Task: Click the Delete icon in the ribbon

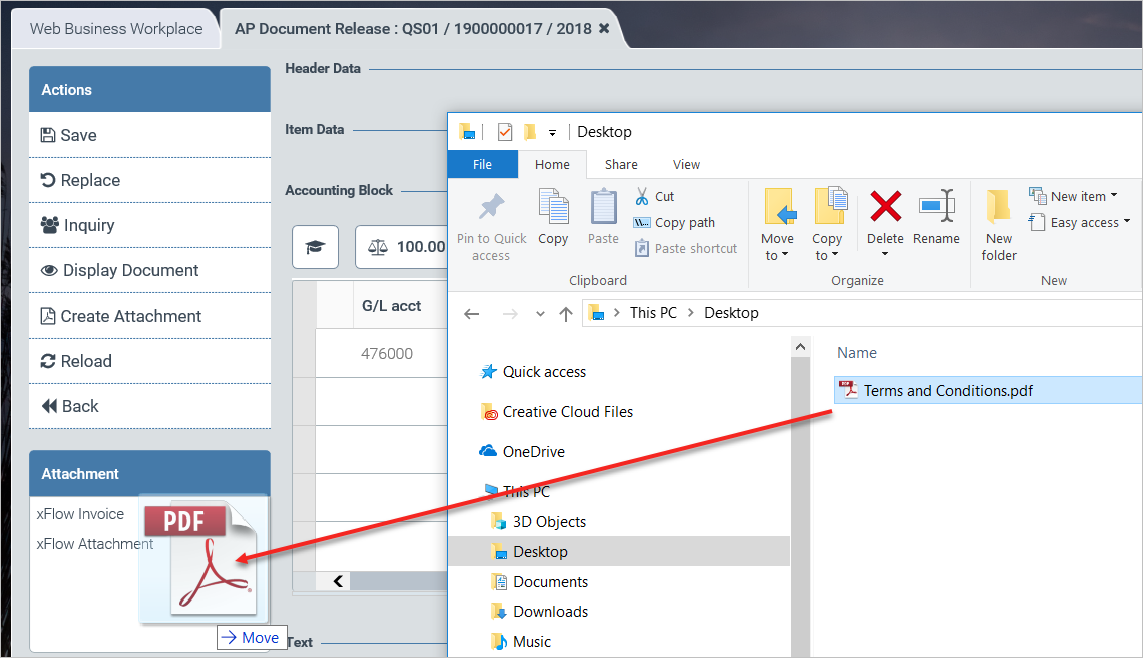Action: click(885, 207)
